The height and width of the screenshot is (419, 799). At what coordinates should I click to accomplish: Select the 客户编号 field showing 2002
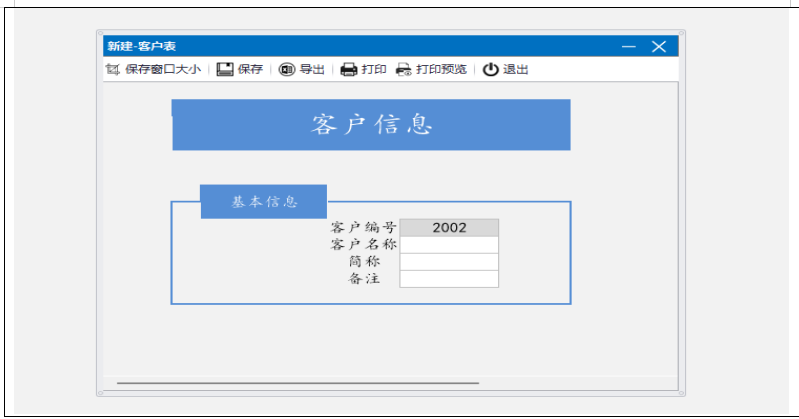tap(449, 228)
